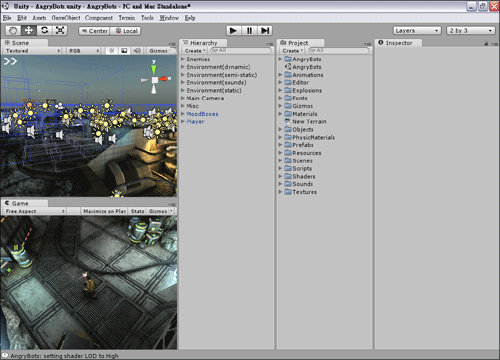Viewport: 500px width, 360px height.
Task: Toggle scene audio speaker icon
Action: tap(137, 51)
